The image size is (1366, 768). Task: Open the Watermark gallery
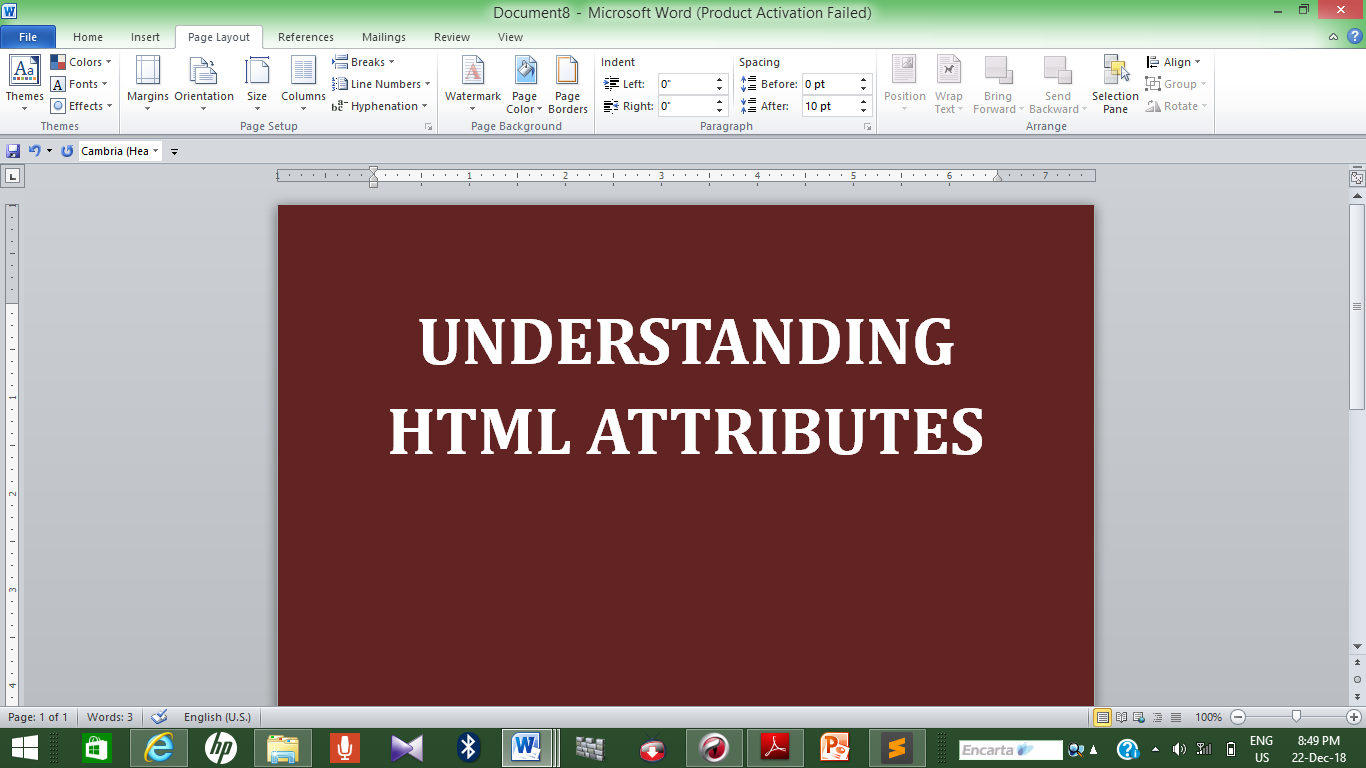coord(472,84)
